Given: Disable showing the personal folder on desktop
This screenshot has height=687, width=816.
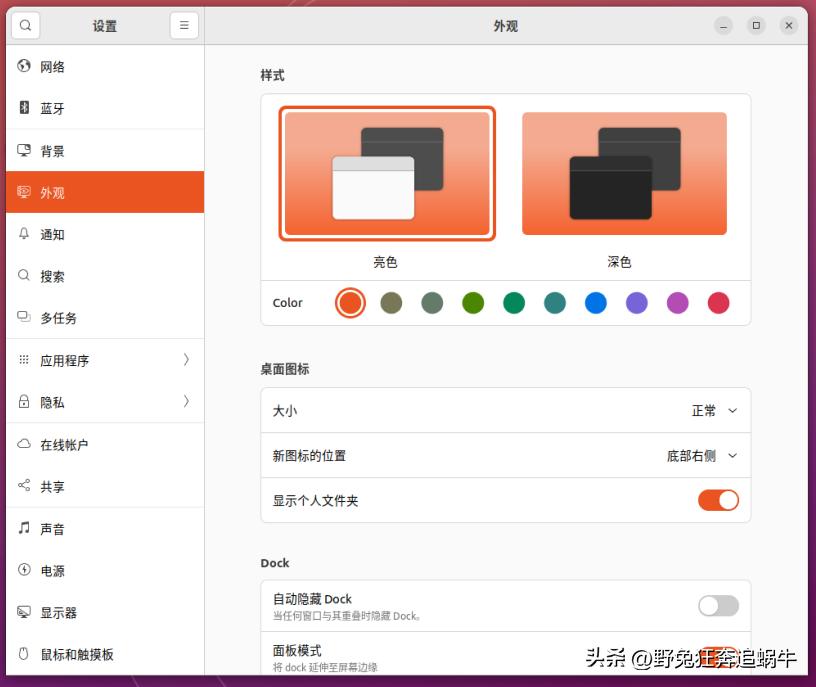Looking at the screenshot, I should [717, 500].
